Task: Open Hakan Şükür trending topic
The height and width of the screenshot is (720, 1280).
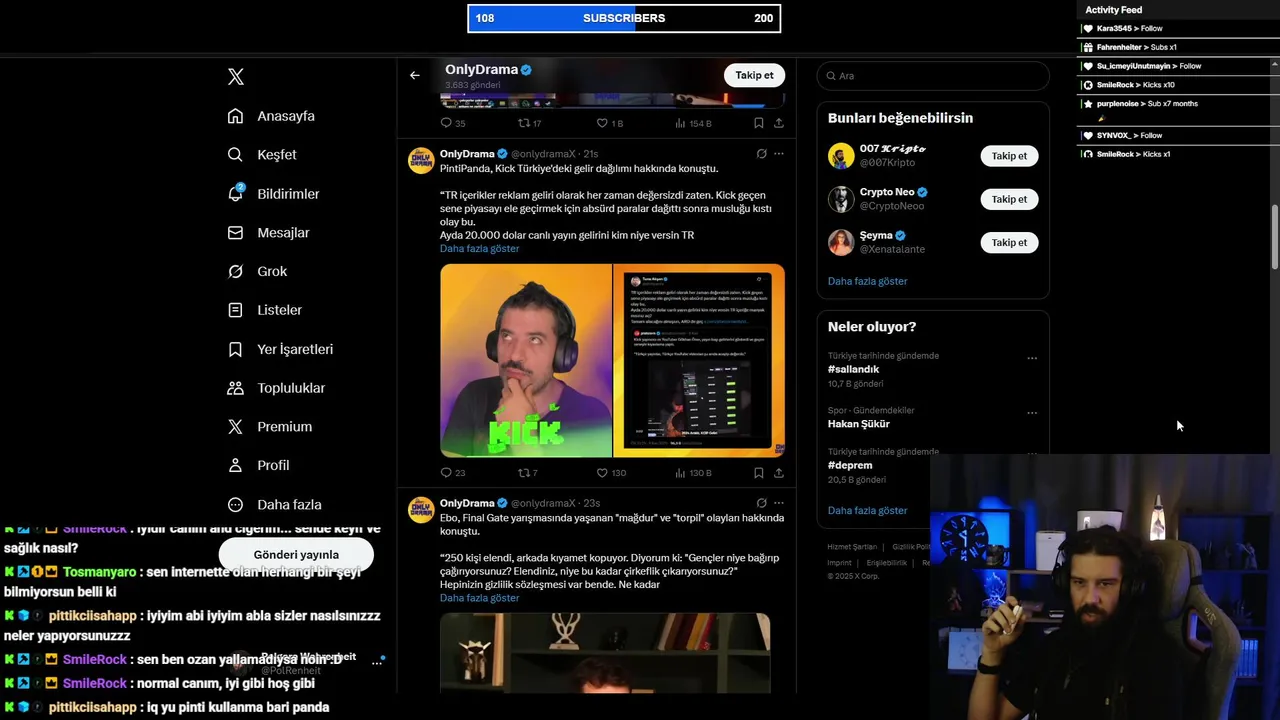Action: pyautogui.click(x=858, y=423)
